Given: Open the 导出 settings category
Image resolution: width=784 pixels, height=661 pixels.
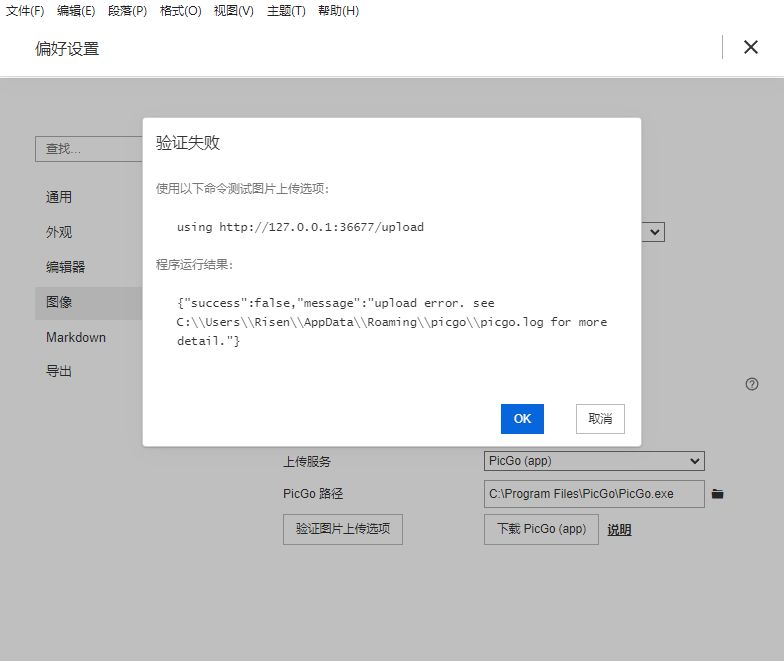Looking at the screenshot, I should tap(59, 371).
